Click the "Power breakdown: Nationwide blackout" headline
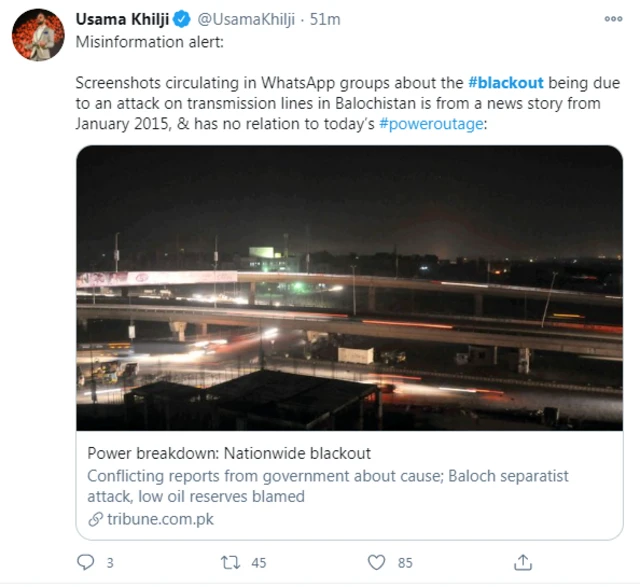The image size is (640, 587). 229,453
